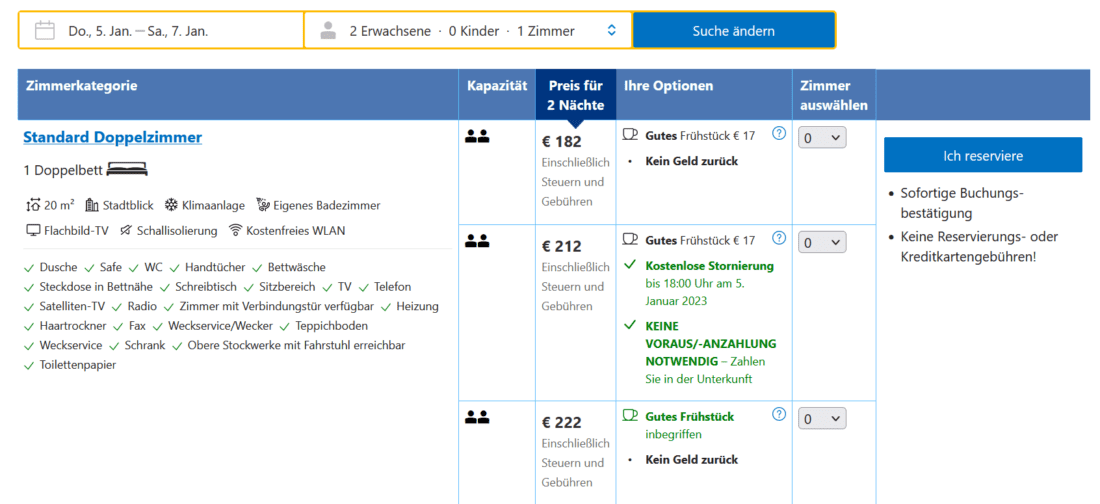Viewport: 1100px width, 504px height.
Task: Click help icon for €182 breakfast option
Action: (x=779, y=133)
